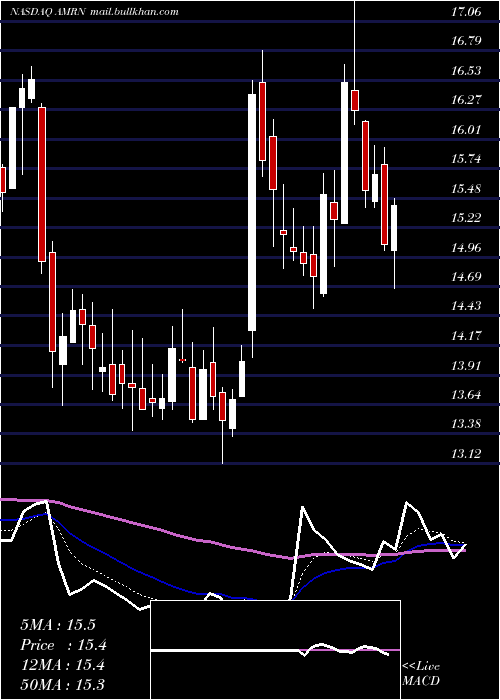The height and width of the screenshot is (700, 500).
Task: Click the 13.38 price axis label
Action: [466, 425]
